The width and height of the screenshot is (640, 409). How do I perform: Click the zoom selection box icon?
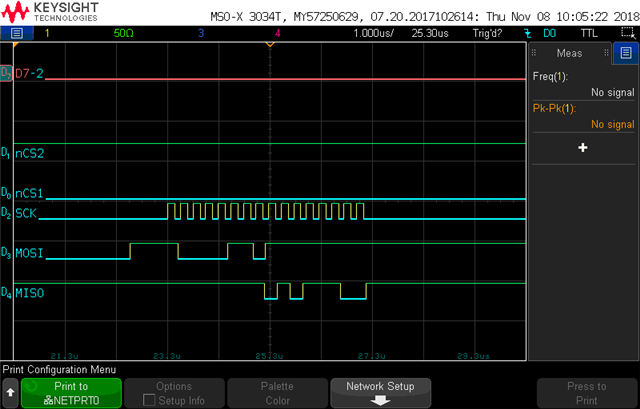[x=627, y=33]
